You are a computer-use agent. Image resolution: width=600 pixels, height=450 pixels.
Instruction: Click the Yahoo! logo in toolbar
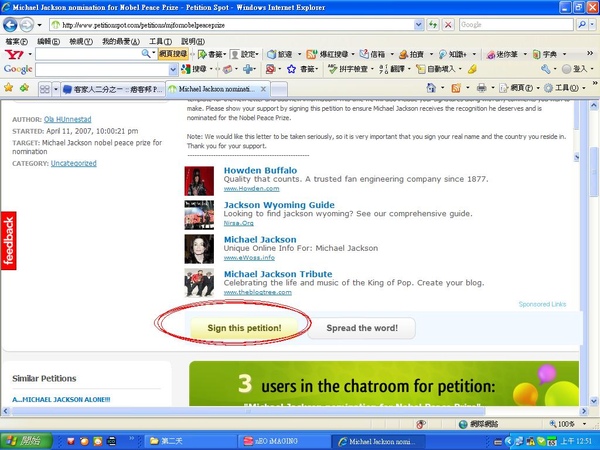pos(14,54)
